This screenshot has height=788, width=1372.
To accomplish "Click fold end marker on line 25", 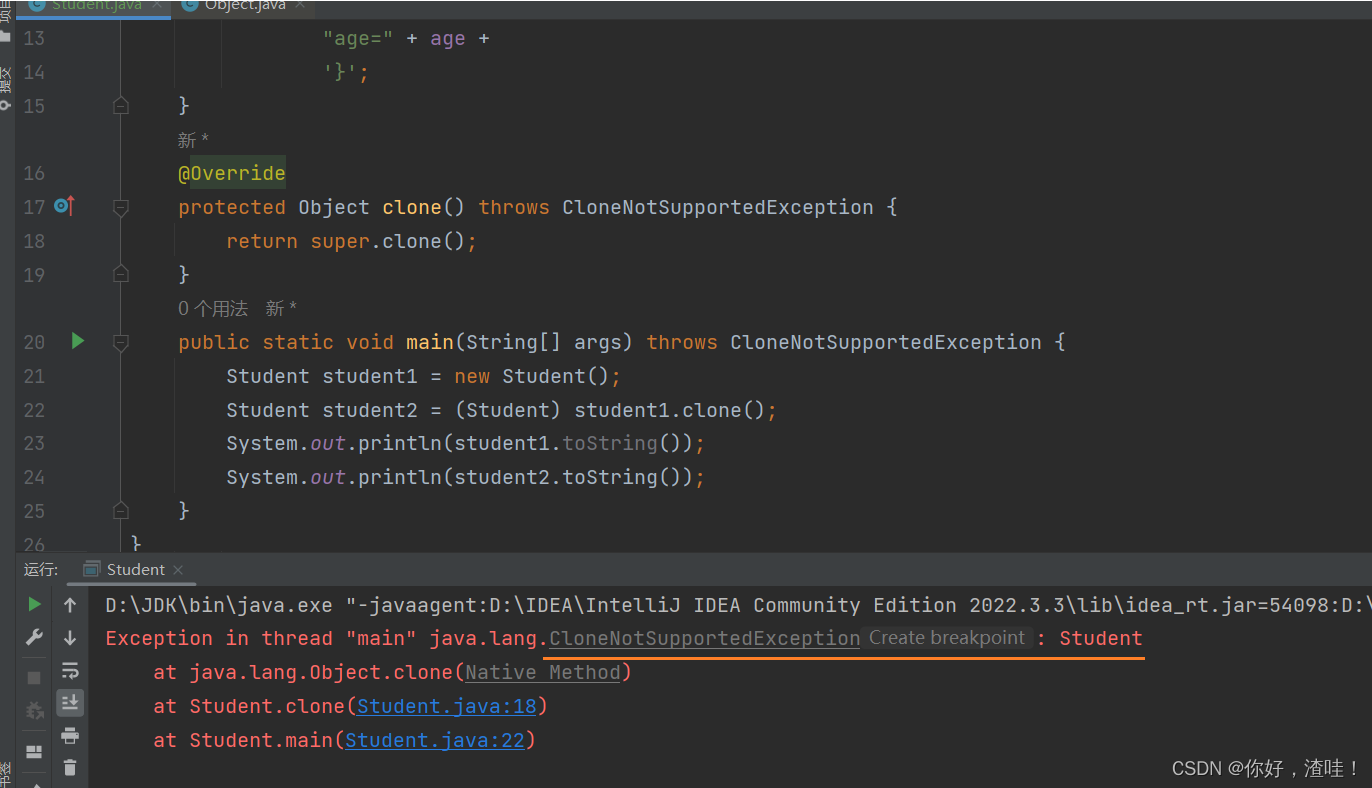I will [x=121, y=510].
